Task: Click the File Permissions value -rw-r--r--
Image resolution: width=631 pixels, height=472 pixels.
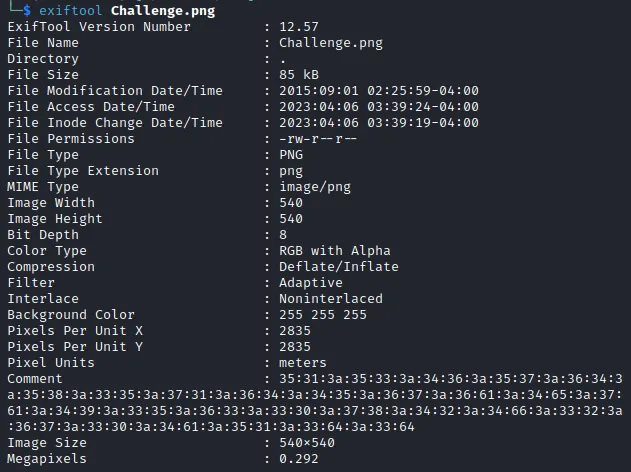Action: (x=318, y=139)
